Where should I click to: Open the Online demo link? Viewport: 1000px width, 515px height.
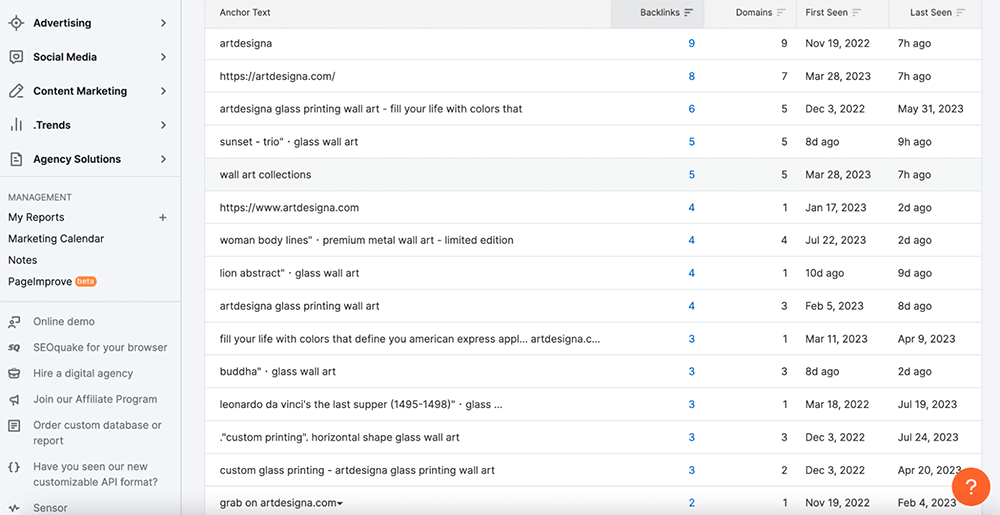pyautogui.click(x=64, y=322)
